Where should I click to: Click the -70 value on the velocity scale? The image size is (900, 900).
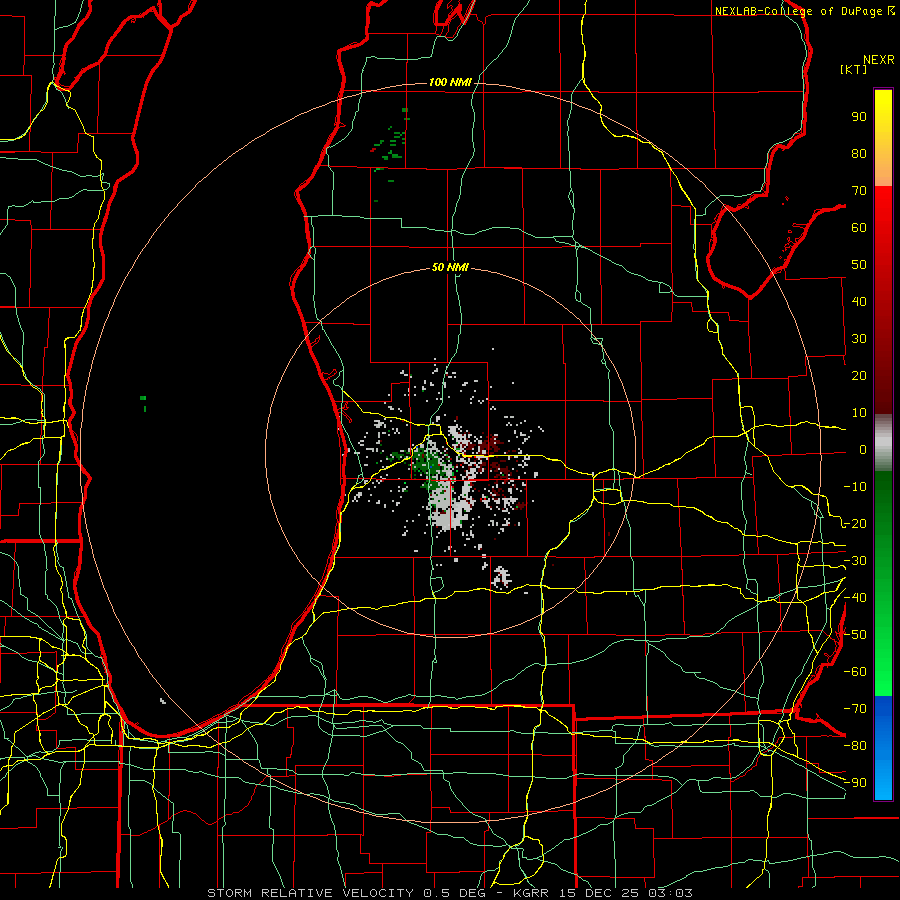(x=855, y=709)
